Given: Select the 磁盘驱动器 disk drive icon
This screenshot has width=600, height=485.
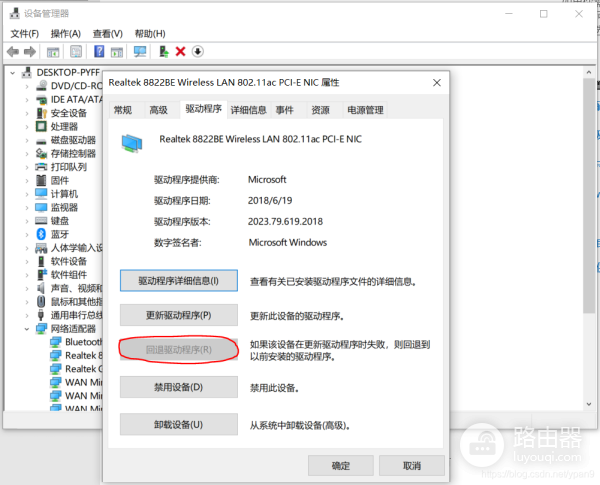Looking at the screenshot, I should pos(41,140).
